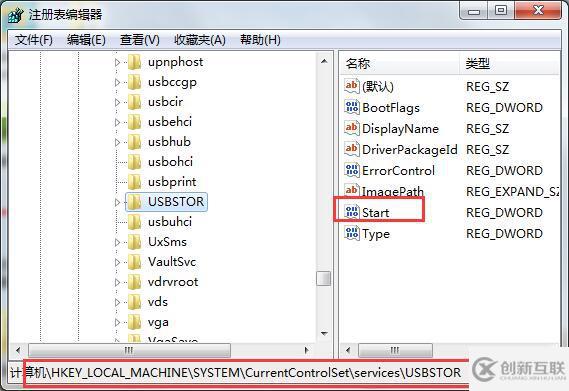Expand the vds tree node

(x=117, y=302)
